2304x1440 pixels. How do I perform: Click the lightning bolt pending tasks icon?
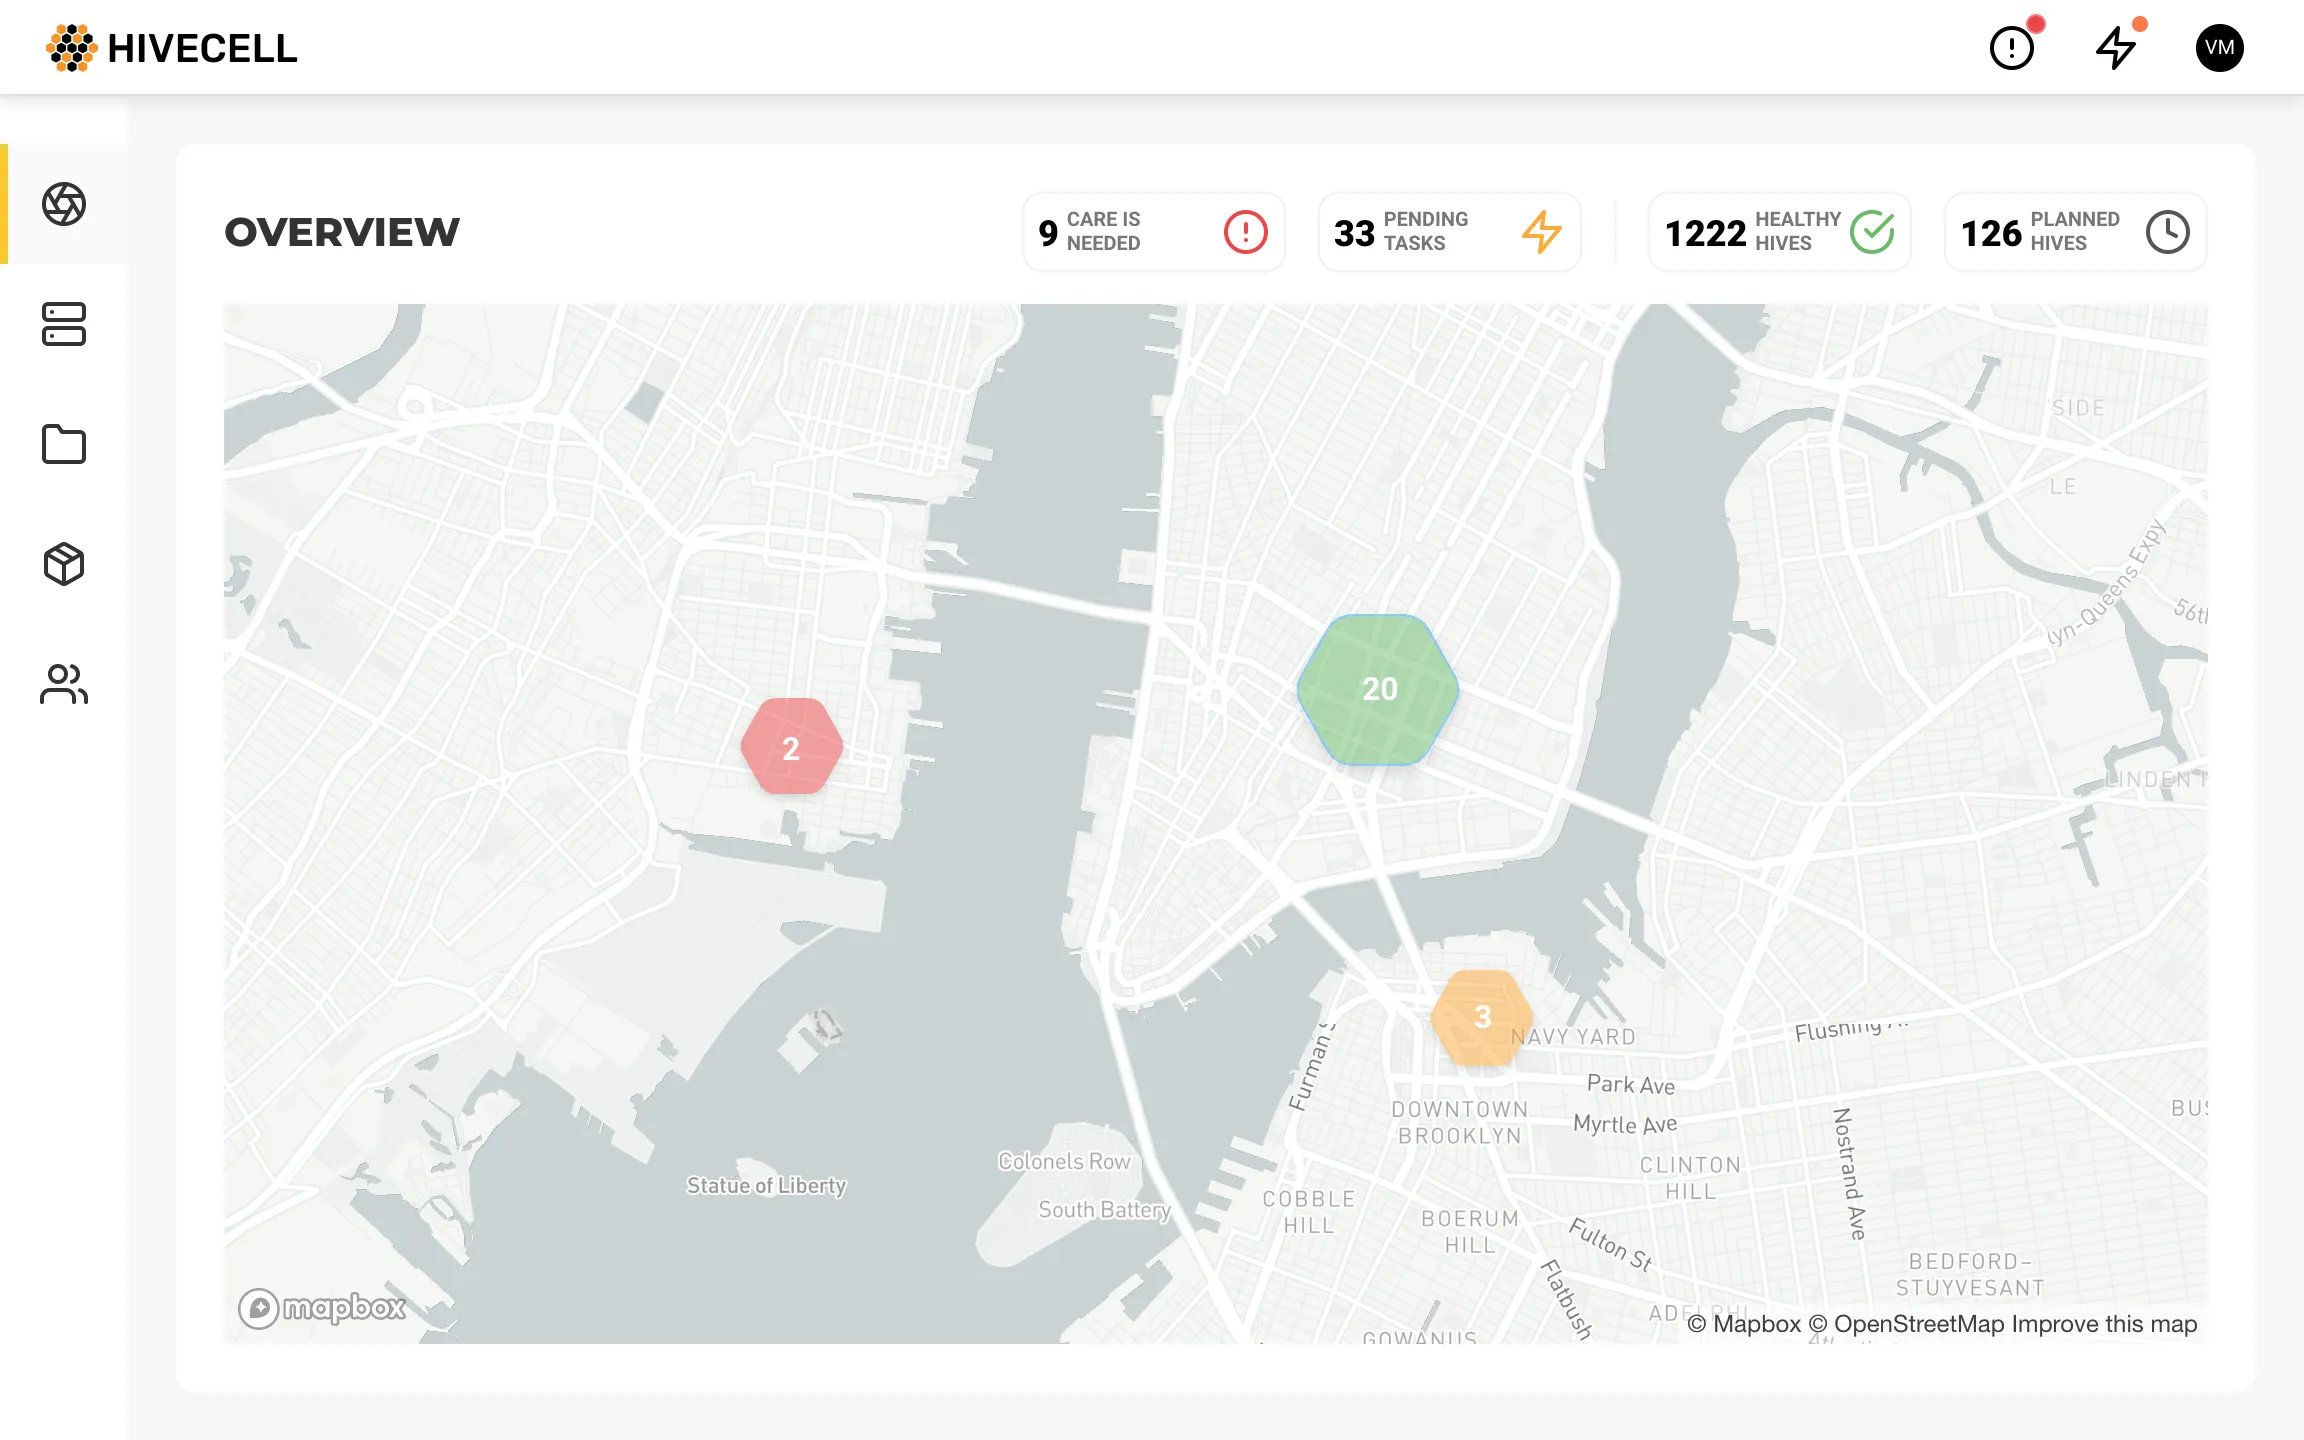[x=1538, y=229]
